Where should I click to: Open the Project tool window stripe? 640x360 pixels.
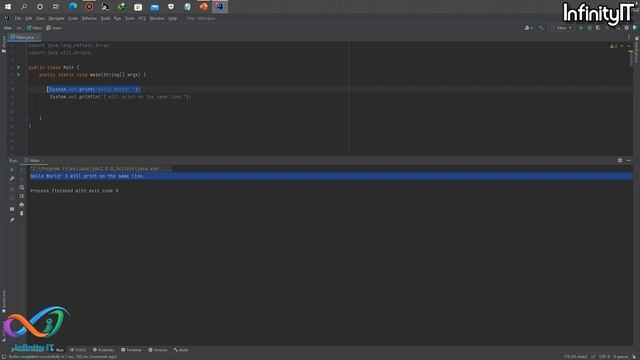coord(4,44)
